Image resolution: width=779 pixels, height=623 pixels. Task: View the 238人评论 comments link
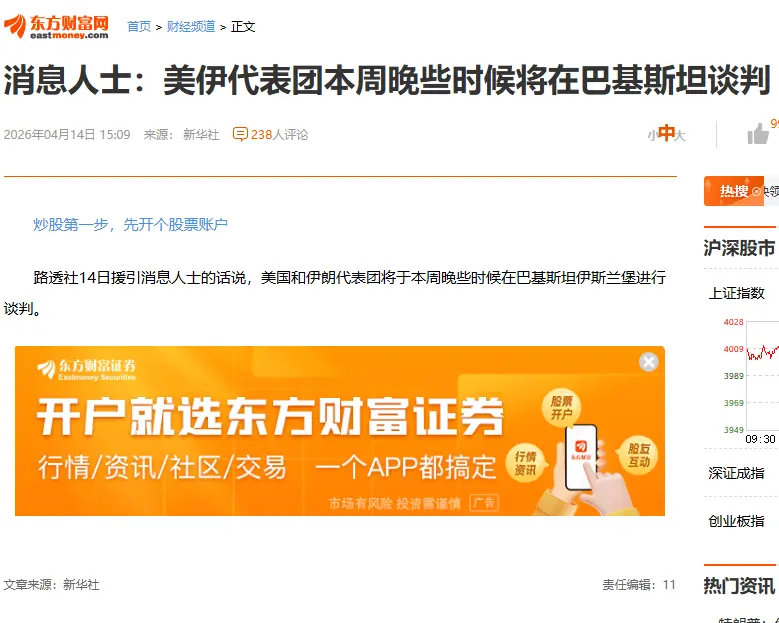tap(279, 135)
